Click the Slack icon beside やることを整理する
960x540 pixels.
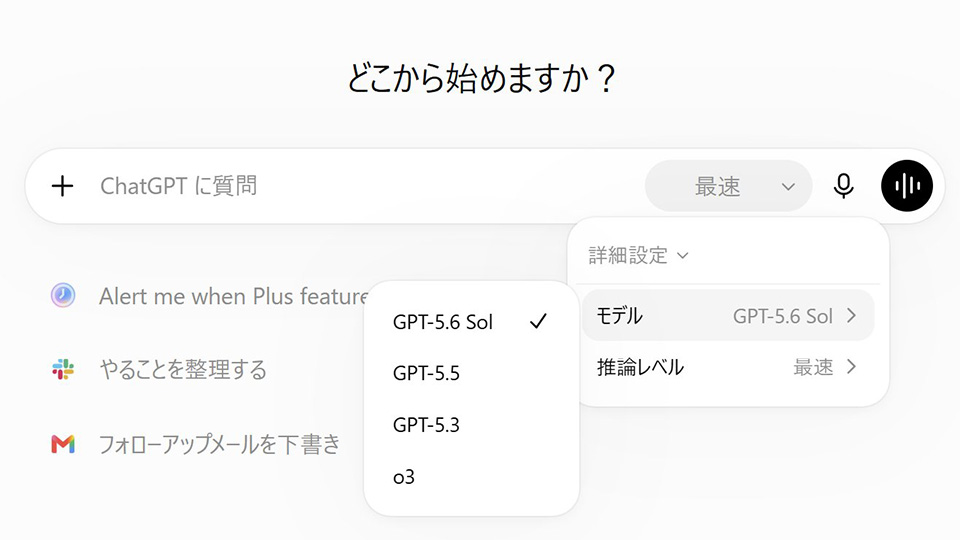[x=63, y=369]
